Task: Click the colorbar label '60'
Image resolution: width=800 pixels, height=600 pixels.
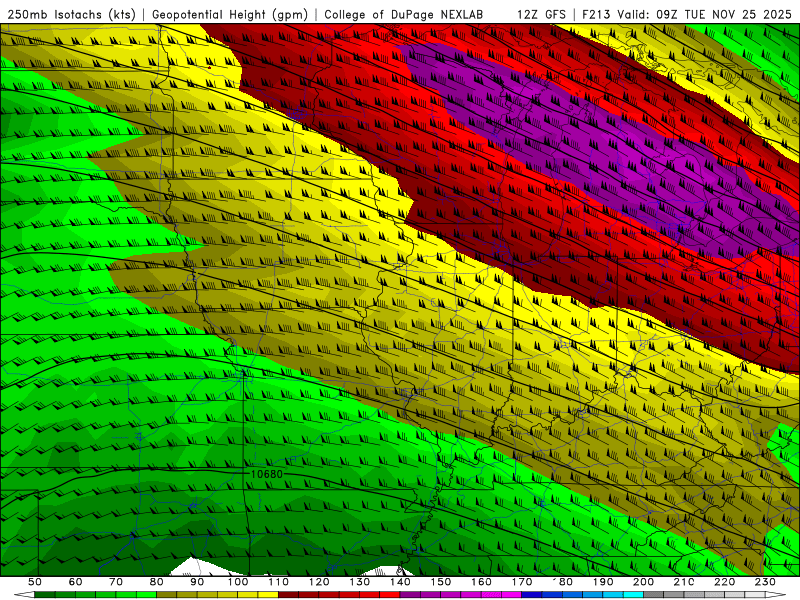Action: tap(75, 582)
